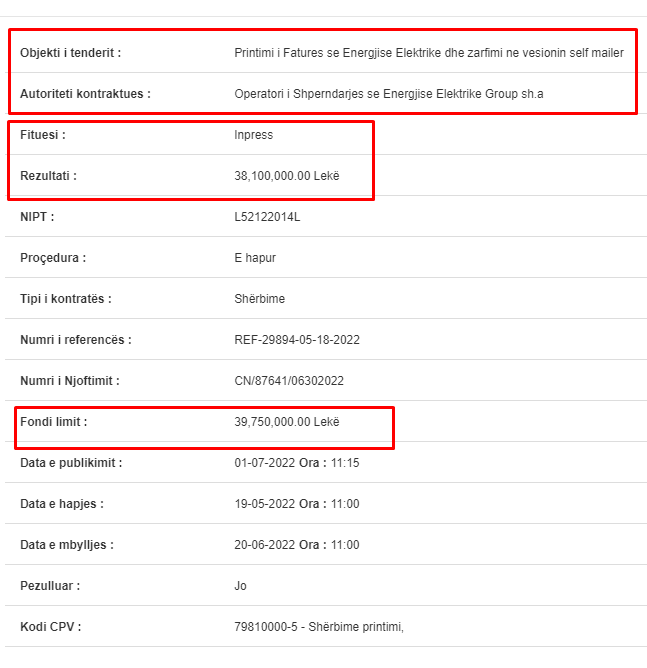Click the NIPT value L52122014L
Viewport: 647px width, 668px height.
[267, 217]
